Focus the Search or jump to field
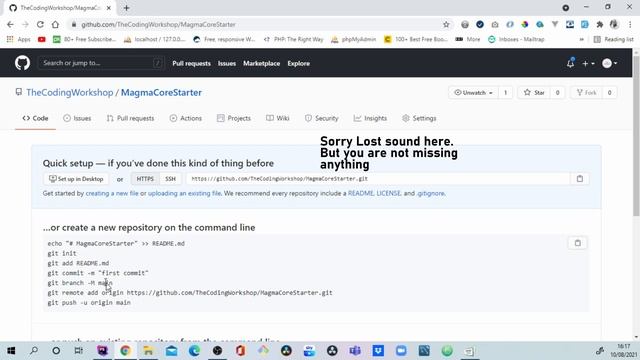This screenshot has width=640, height=360. (x=101, y=63)
